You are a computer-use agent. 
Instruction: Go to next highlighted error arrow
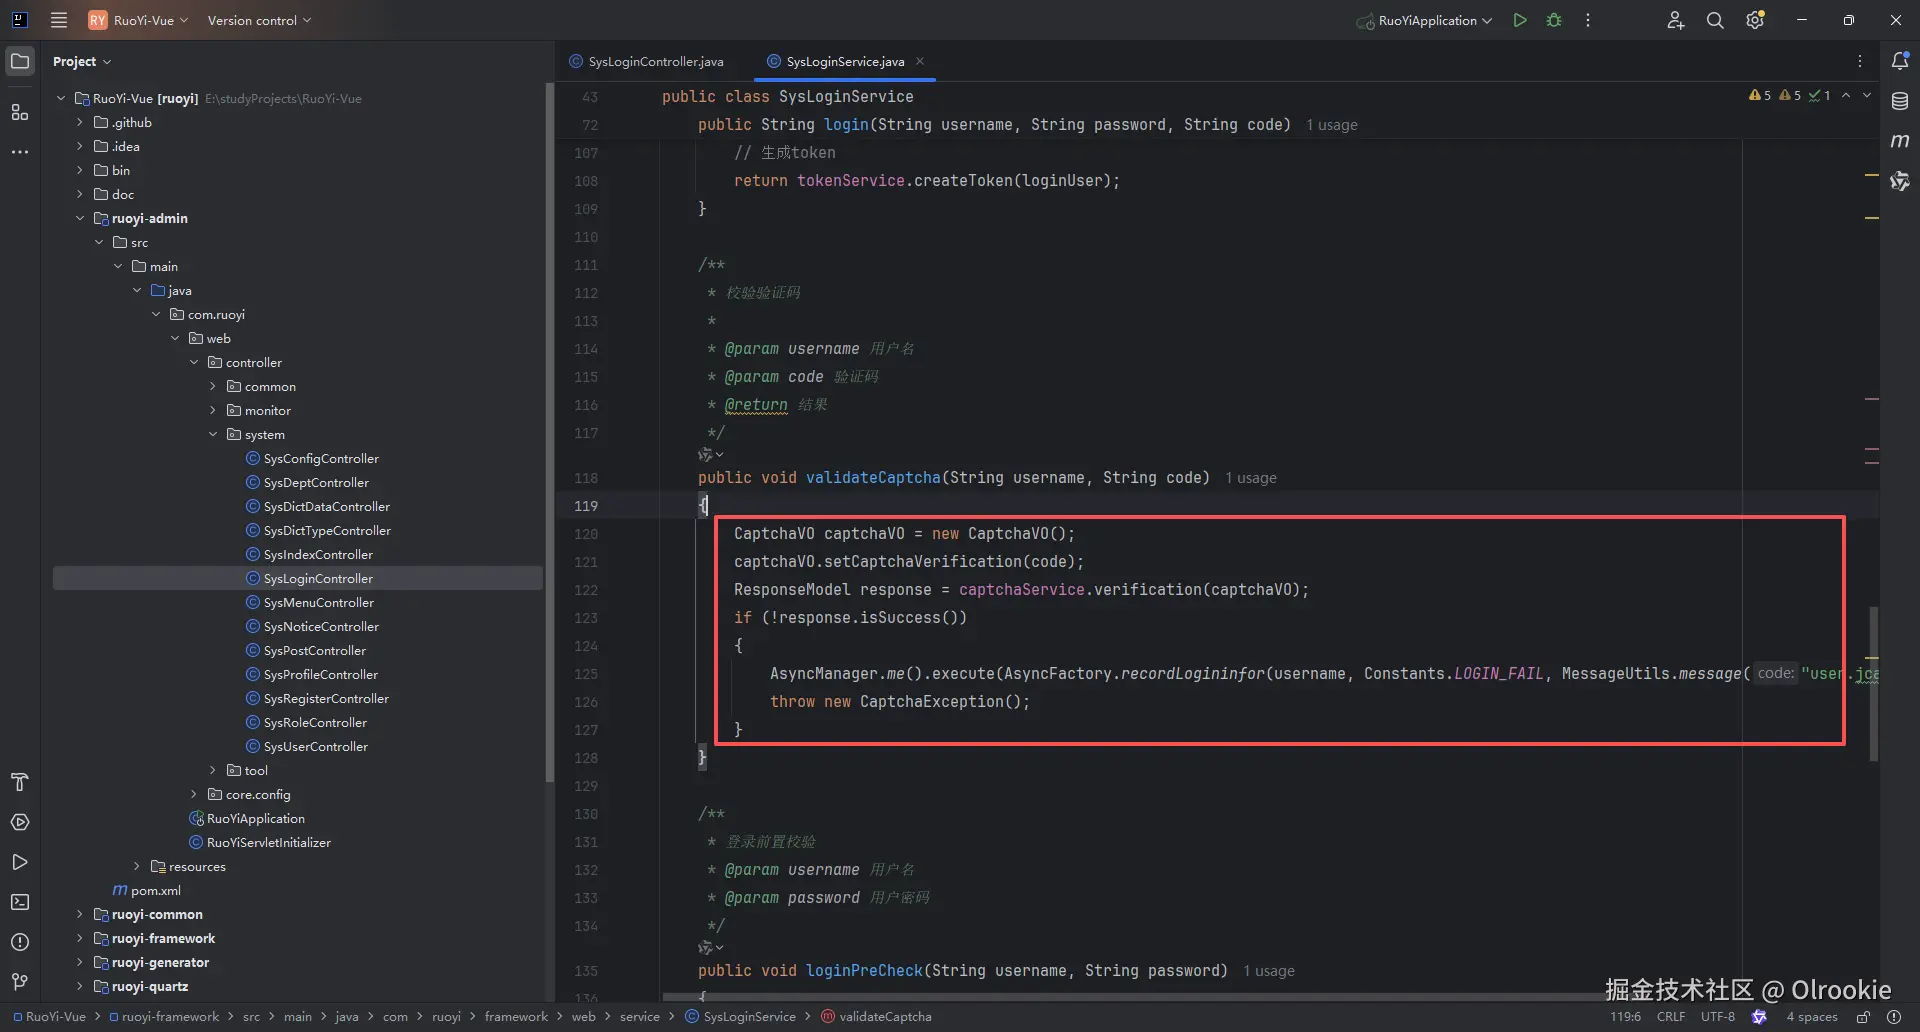point(1867,96)
